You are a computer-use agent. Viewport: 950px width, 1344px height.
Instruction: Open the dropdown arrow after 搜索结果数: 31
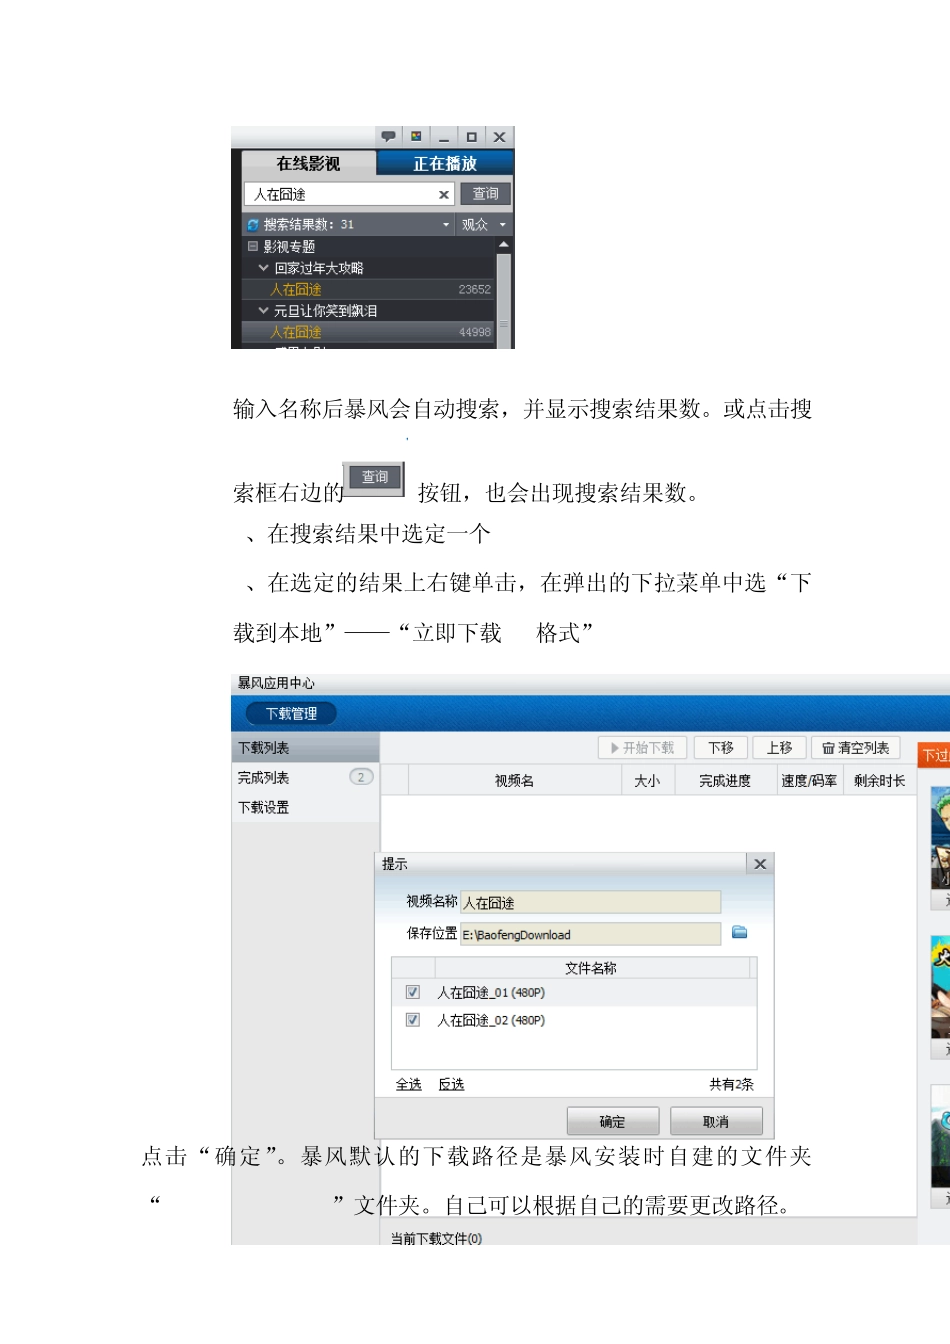446,225
